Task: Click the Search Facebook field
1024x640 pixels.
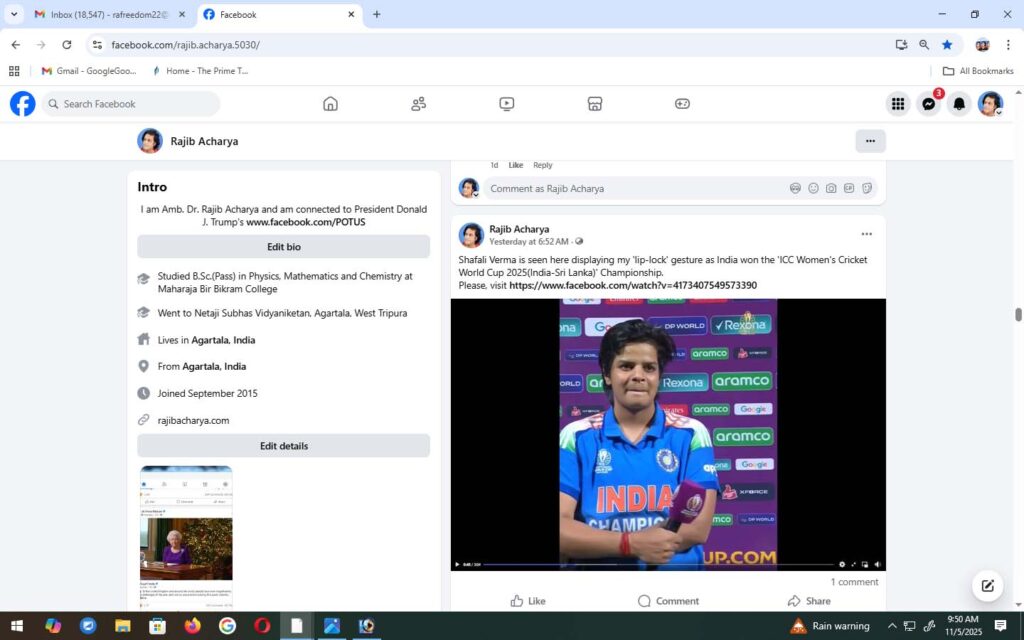Action: tap(135, 104)
